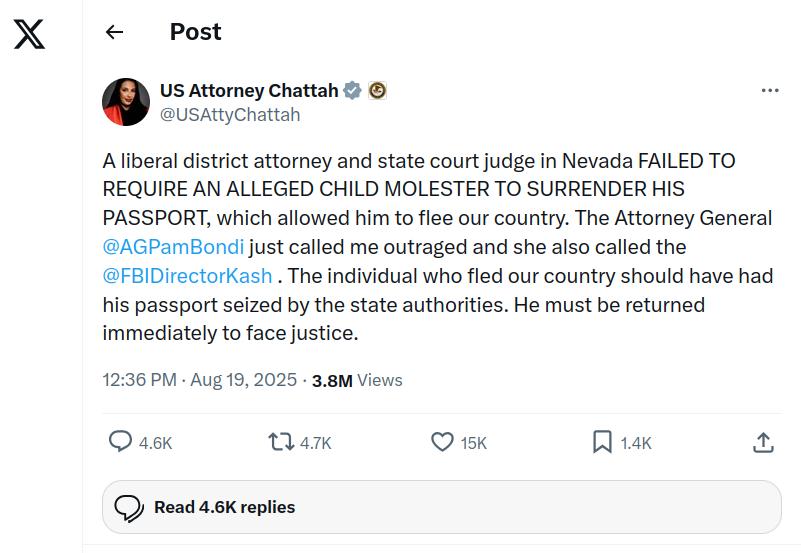This screenshot has height=553, width=801.
Task: Click the US Attorney Chattah display name
Action: [248, 90]
